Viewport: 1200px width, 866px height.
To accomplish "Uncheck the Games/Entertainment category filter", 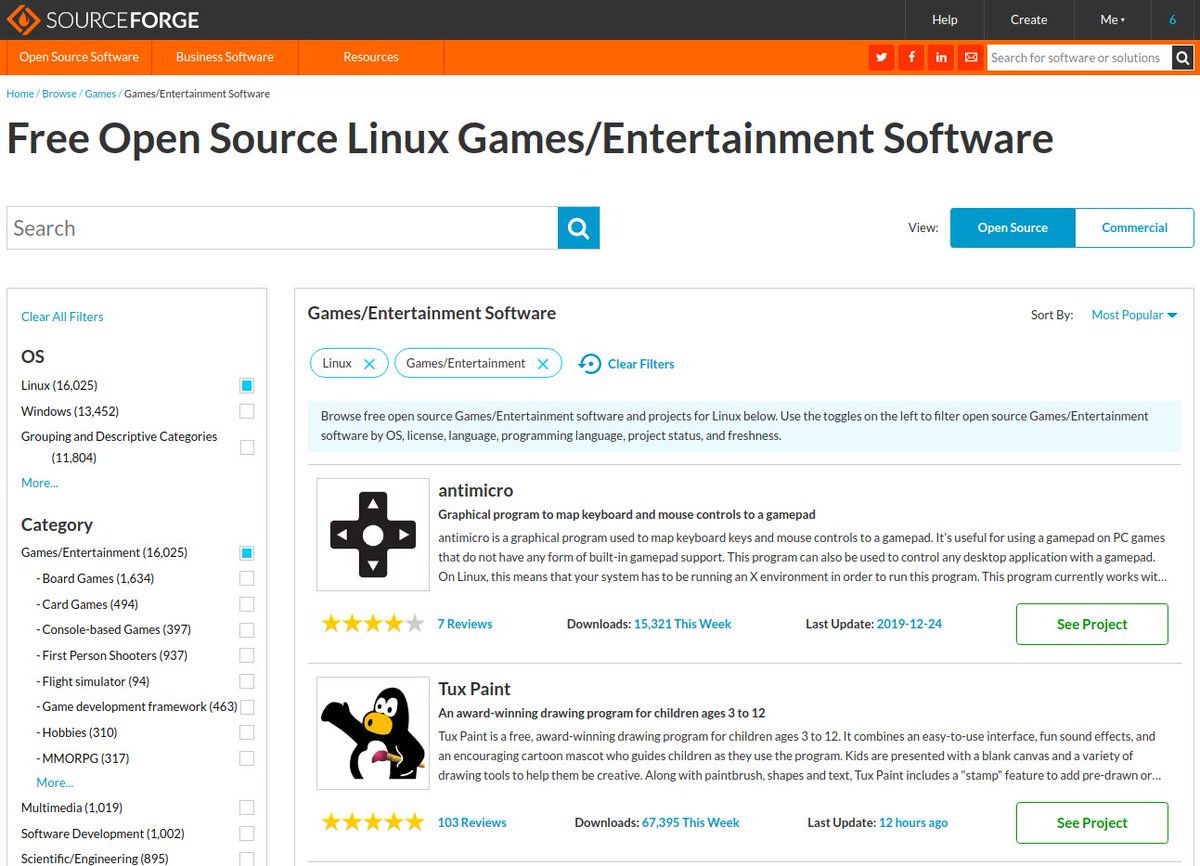I will pos(247,552).
